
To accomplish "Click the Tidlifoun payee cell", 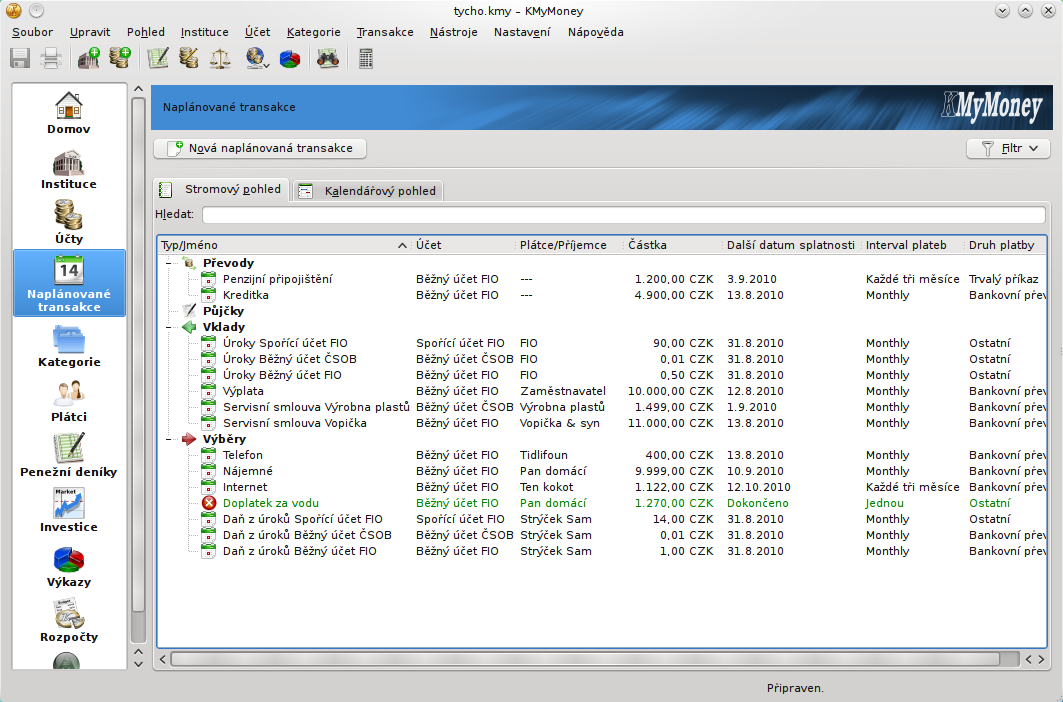I will click(x=544, y=455).
